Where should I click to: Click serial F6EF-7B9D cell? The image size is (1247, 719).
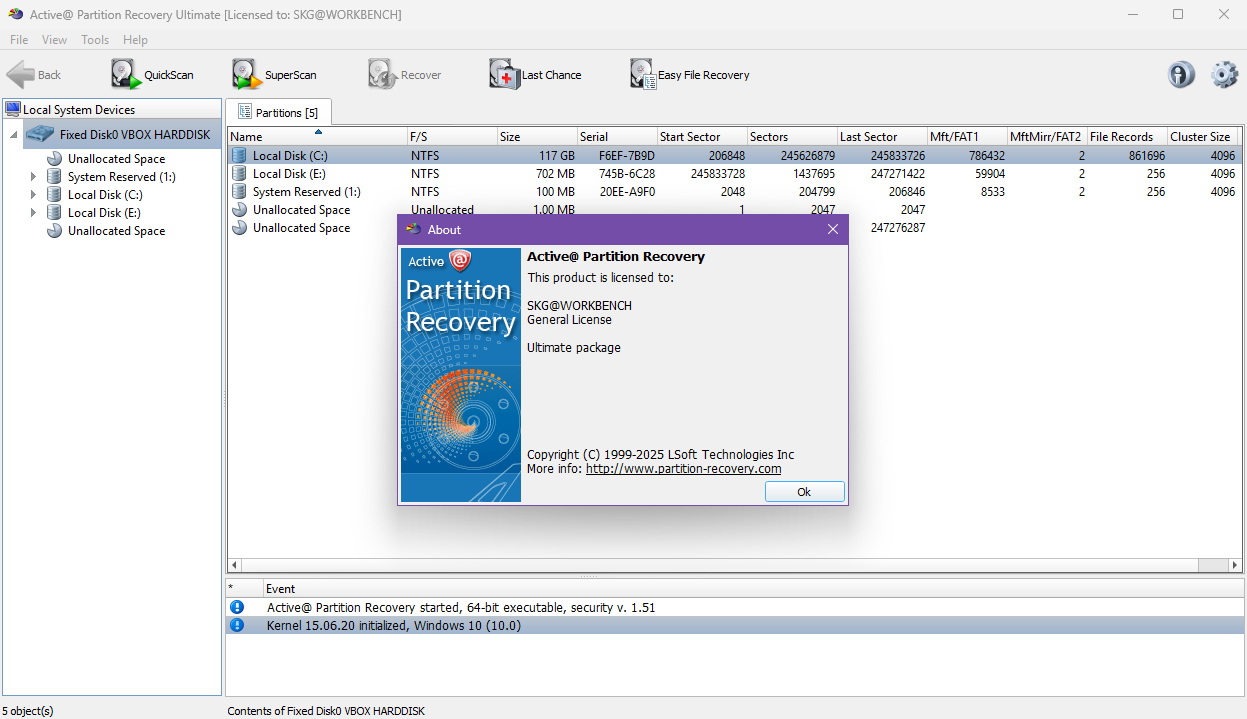tap(627, 155)
